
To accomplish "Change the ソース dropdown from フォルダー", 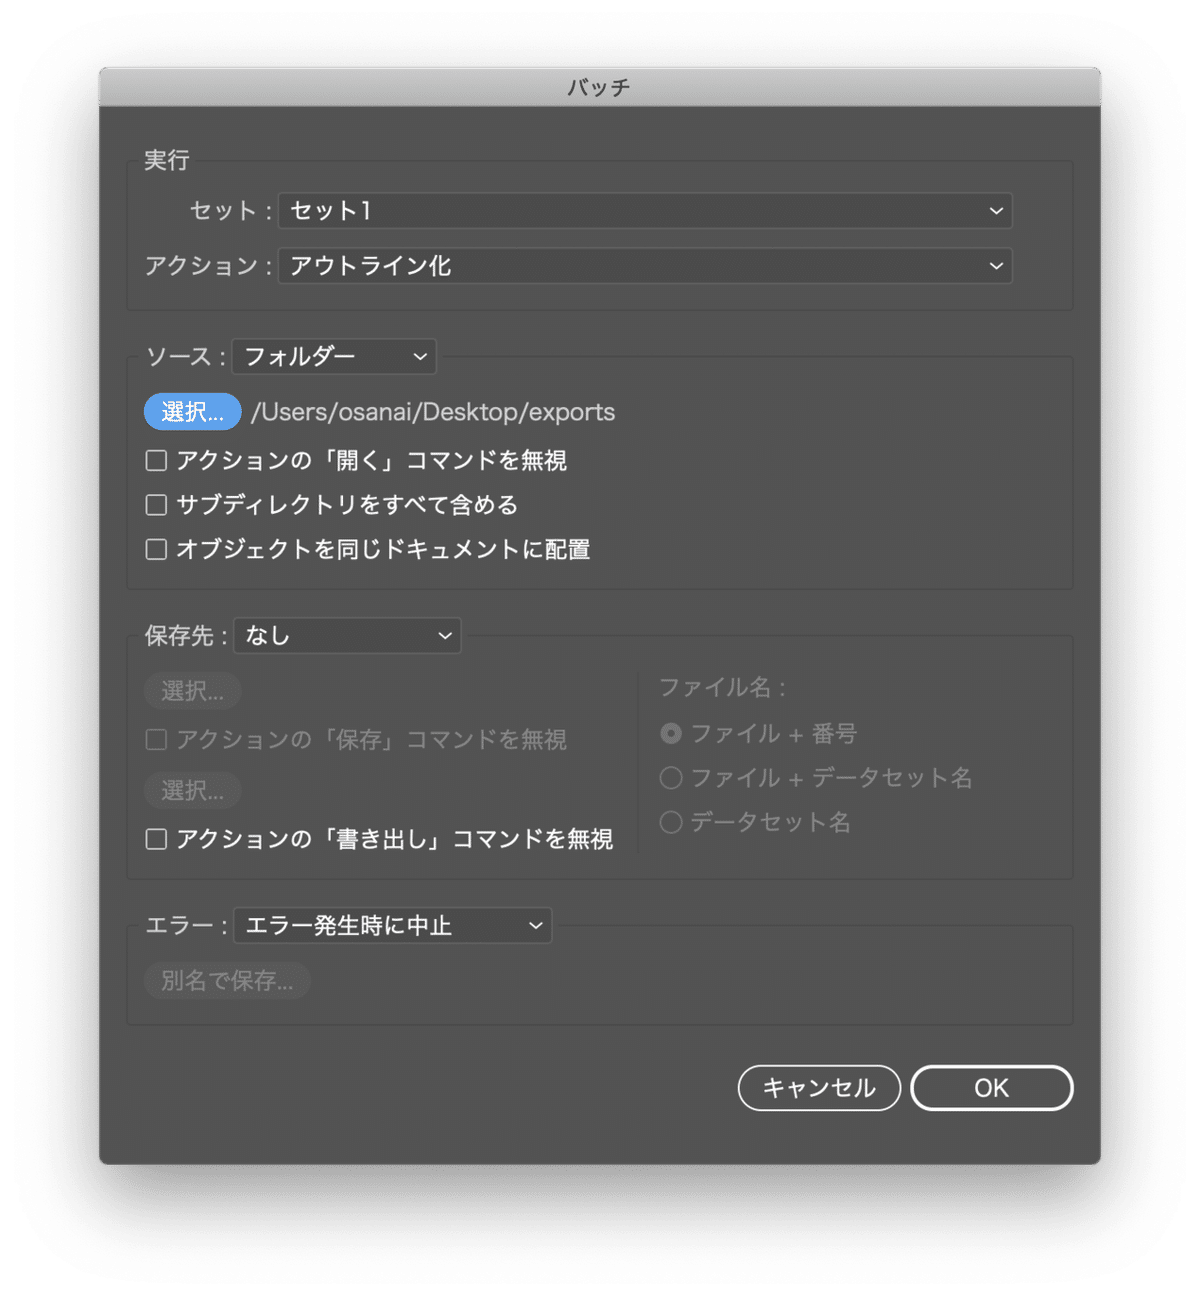I will 333,356.
